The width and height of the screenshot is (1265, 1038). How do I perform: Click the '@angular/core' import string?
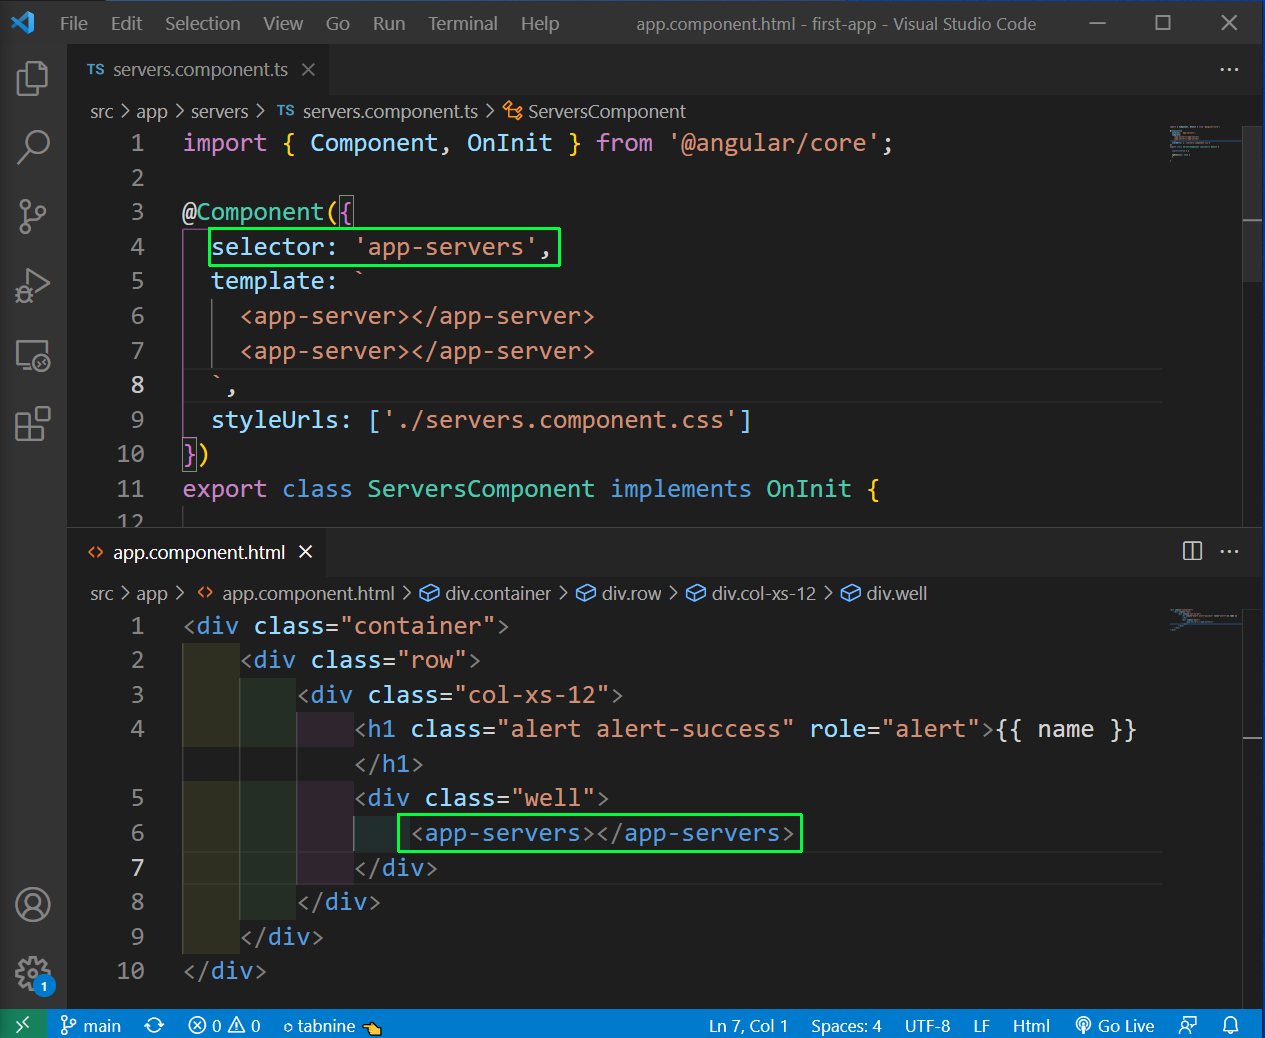tap(774, 143)
